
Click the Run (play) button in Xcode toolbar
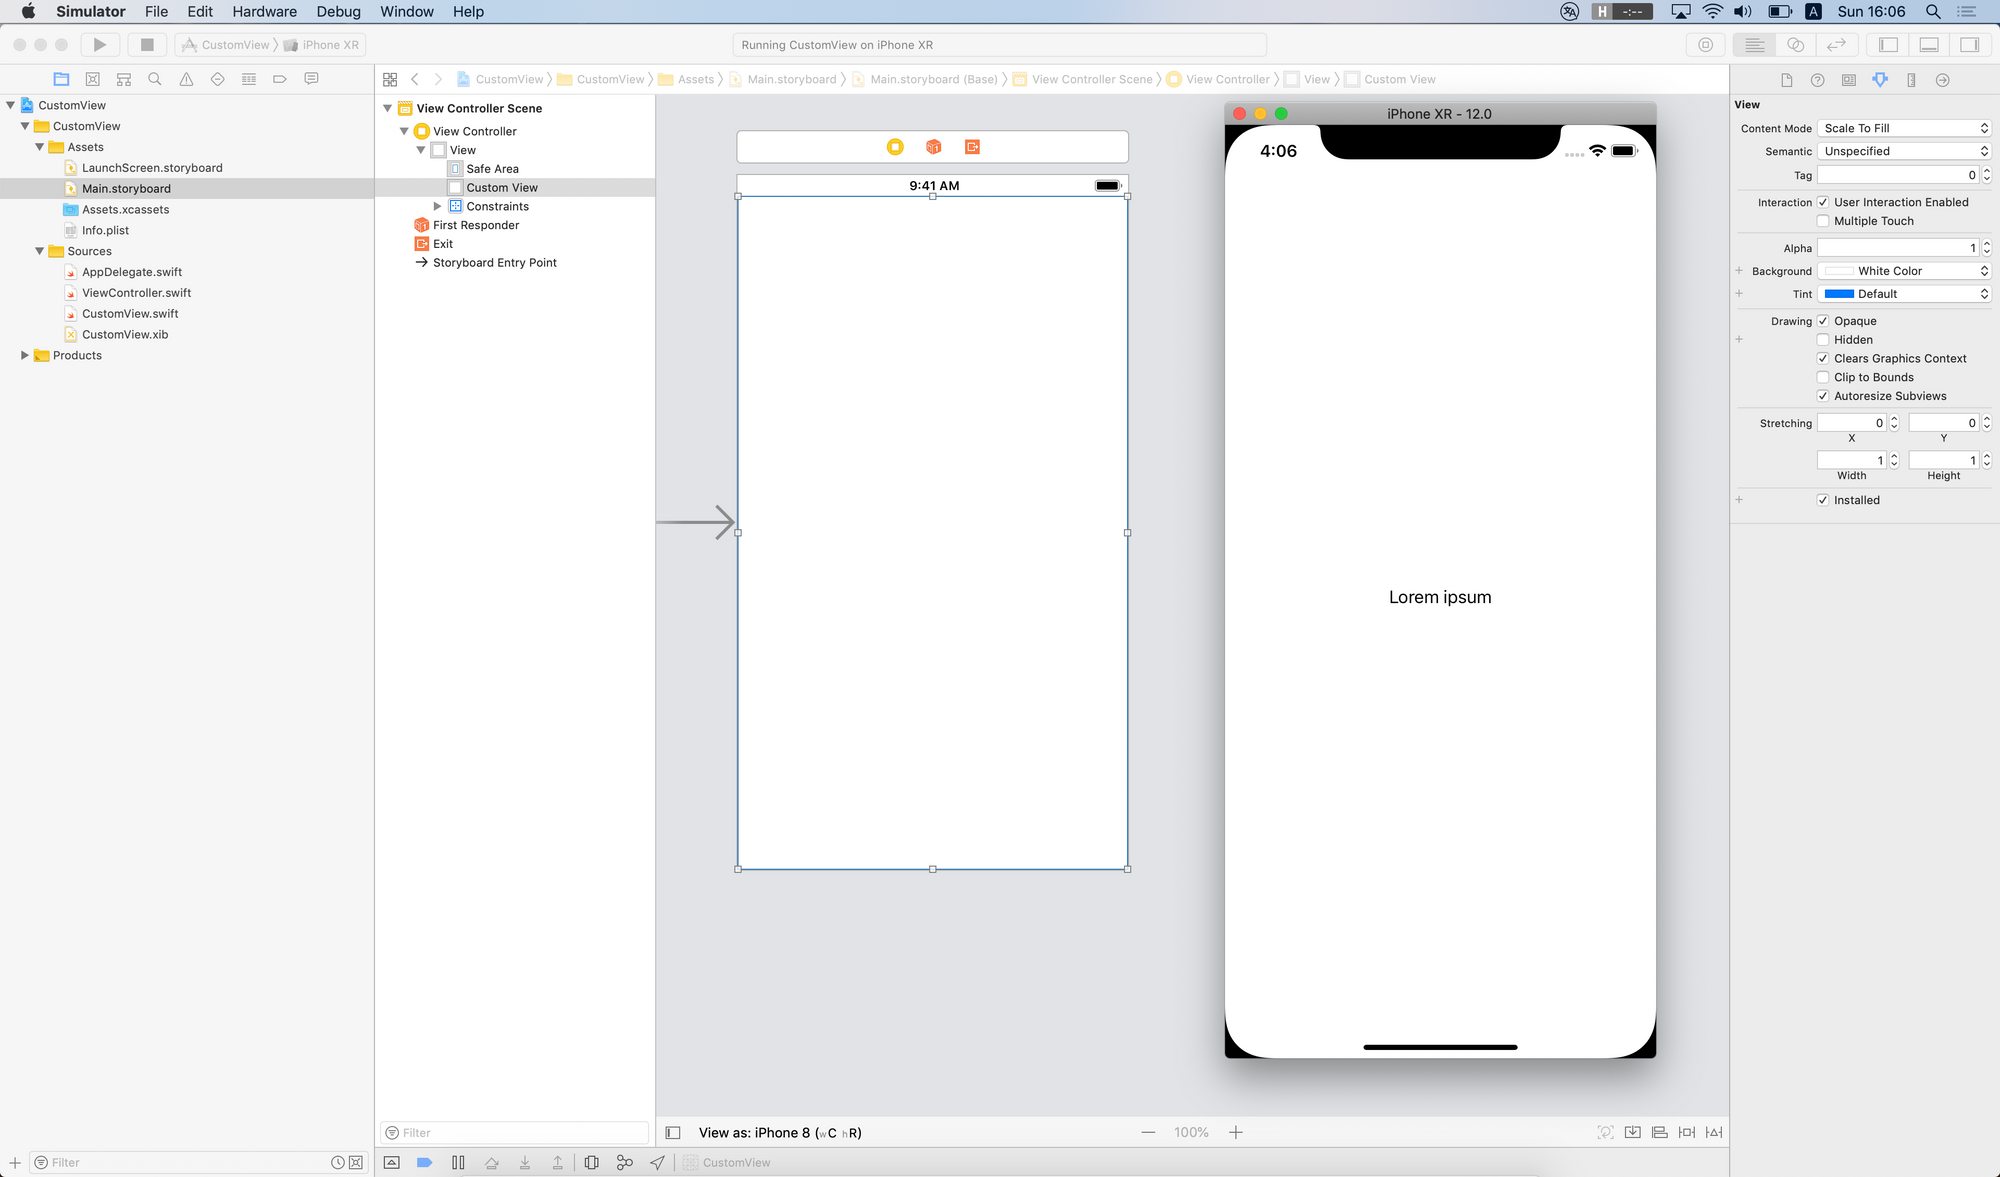click(x=100, y=45)
